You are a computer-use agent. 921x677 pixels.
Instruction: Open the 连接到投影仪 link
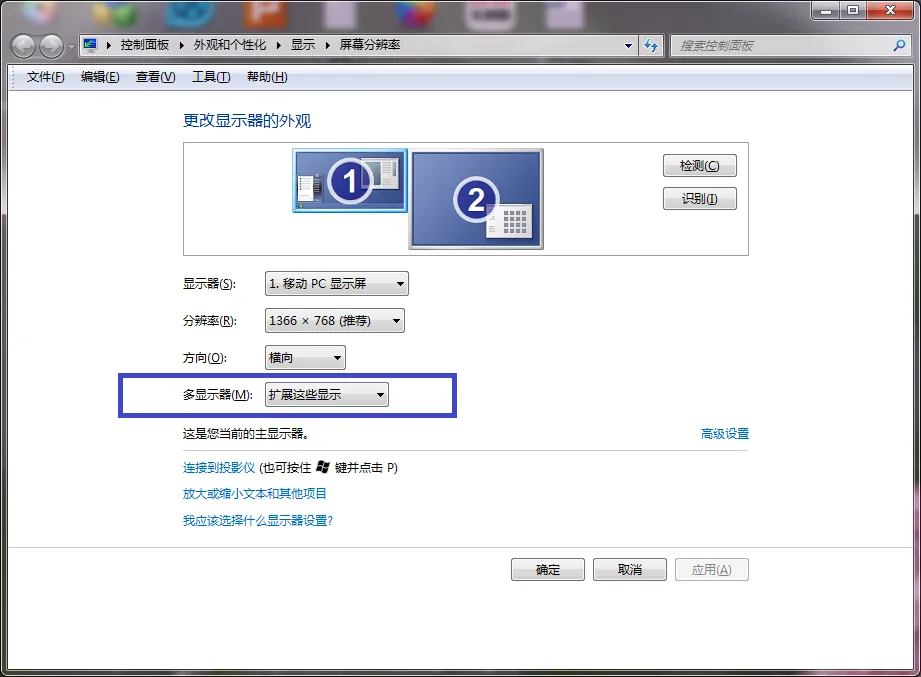pos(219,467)
